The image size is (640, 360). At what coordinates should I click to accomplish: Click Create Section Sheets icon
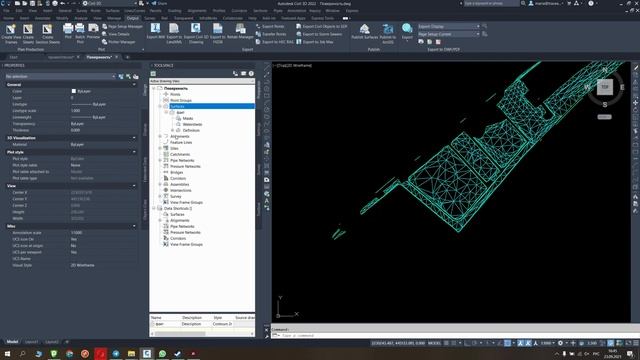tap(47, 29)
